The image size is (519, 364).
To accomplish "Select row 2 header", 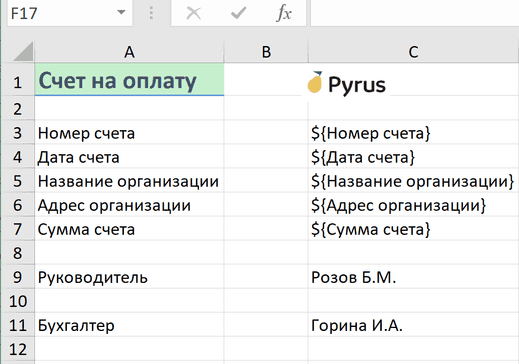I will click(x=18, y=108).
